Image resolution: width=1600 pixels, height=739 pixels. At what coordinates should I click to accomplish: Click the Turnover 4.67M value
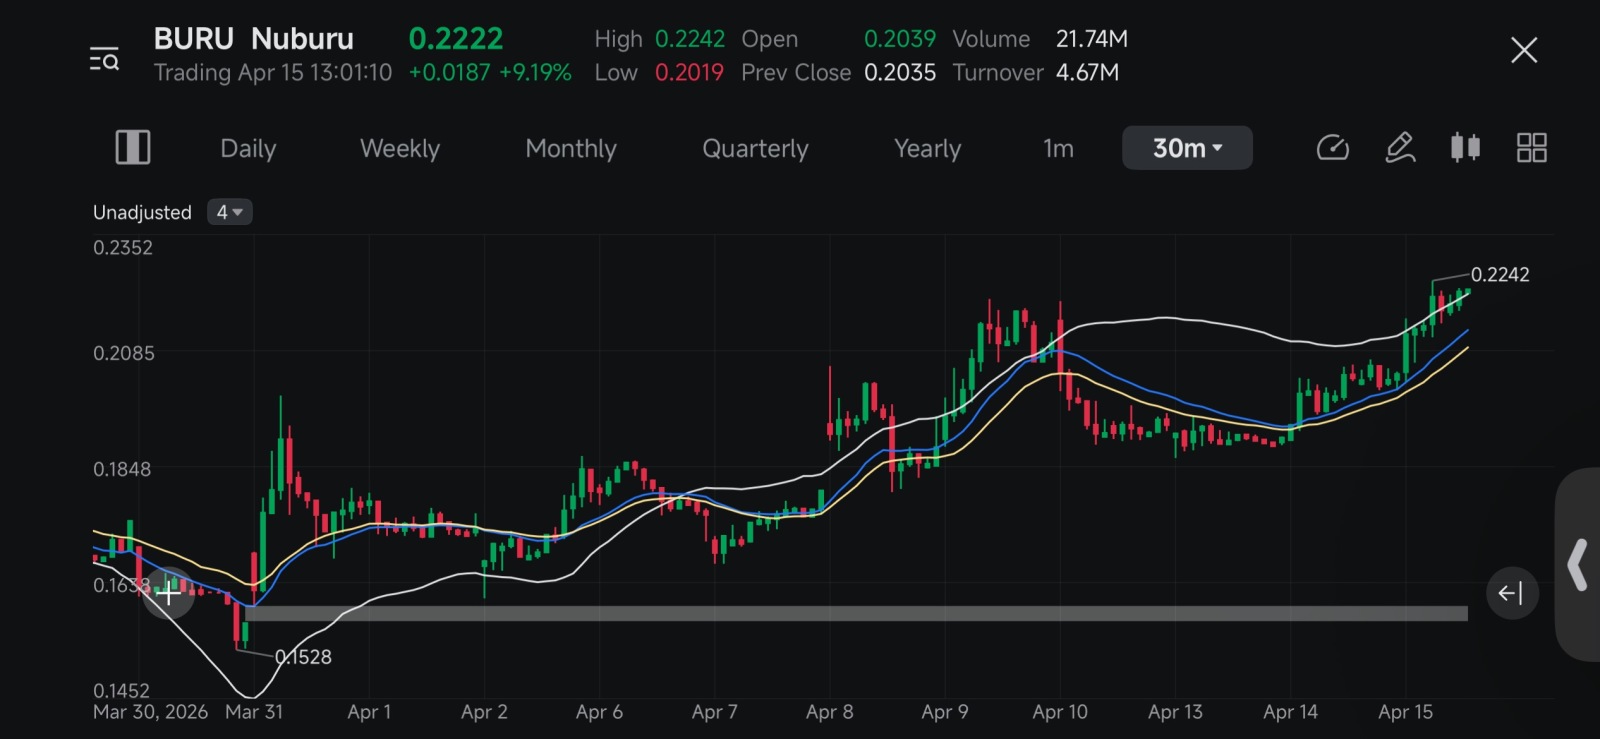click(1088, 72)
